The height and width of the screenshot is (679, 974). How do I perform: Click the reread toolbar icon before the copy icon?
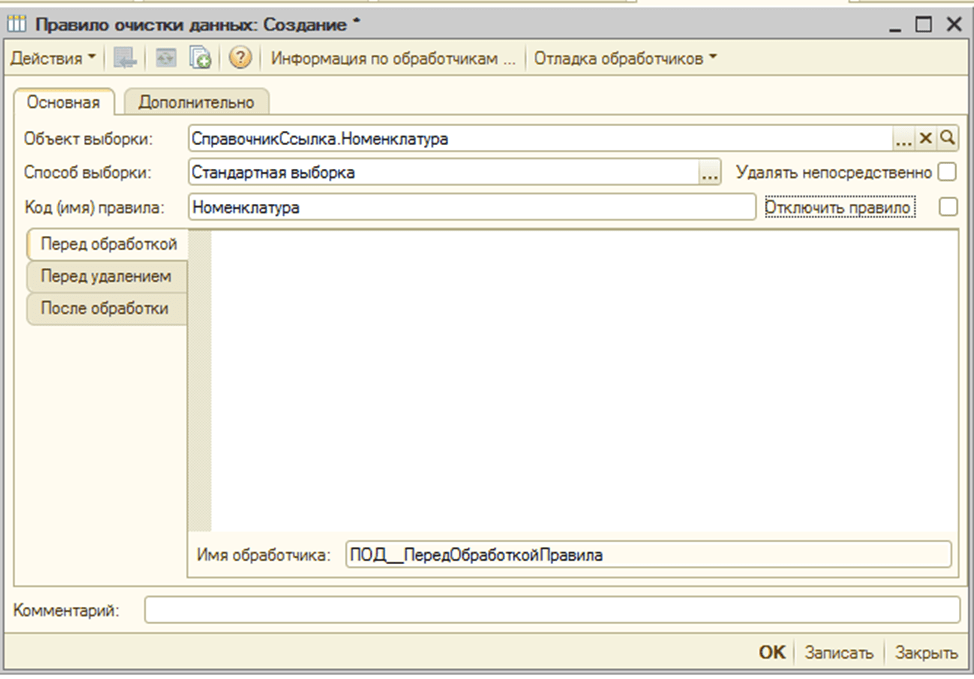[x=164, y=59]
